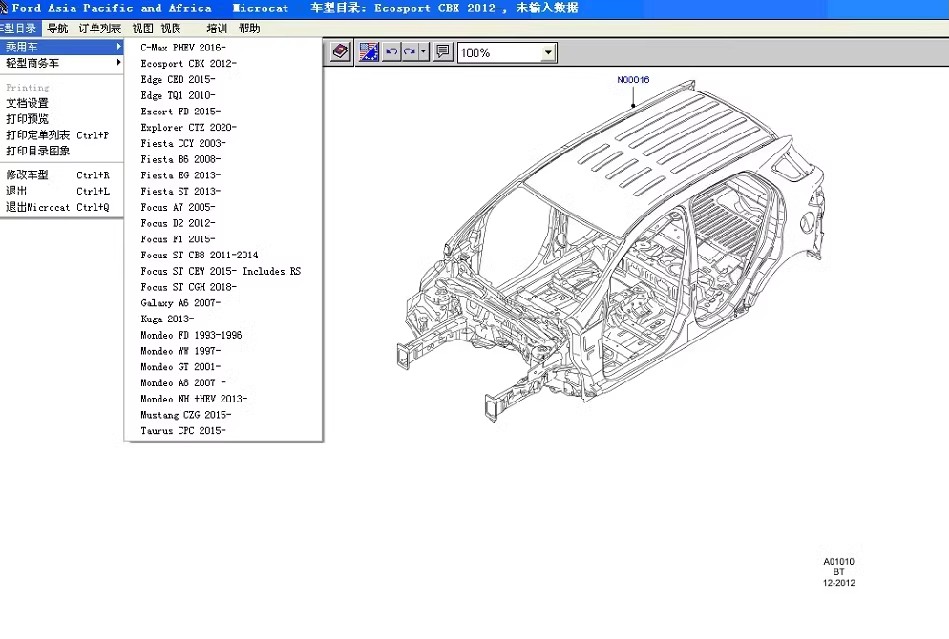Select Focus D2 2012- model
This screenshot has width=949, height=639.
223,223
